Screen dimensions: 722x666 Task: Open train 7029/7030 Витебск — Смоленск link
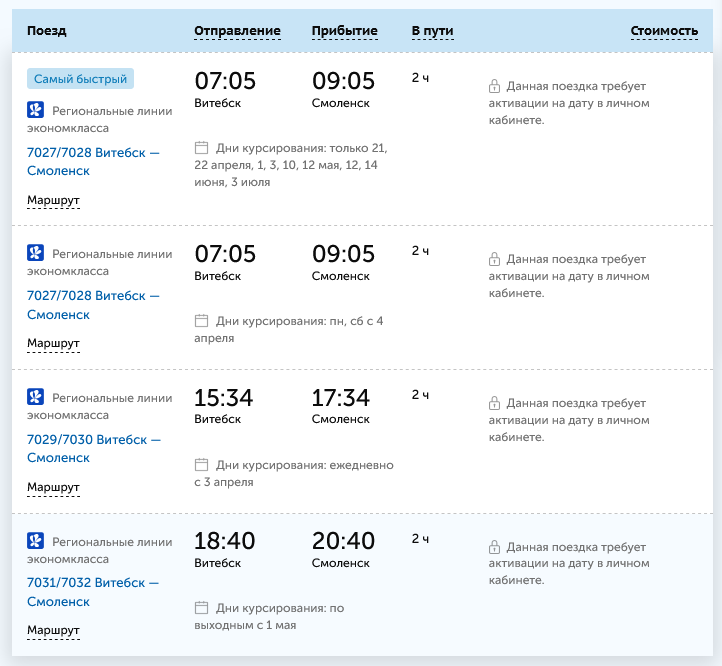click(93, 449)
